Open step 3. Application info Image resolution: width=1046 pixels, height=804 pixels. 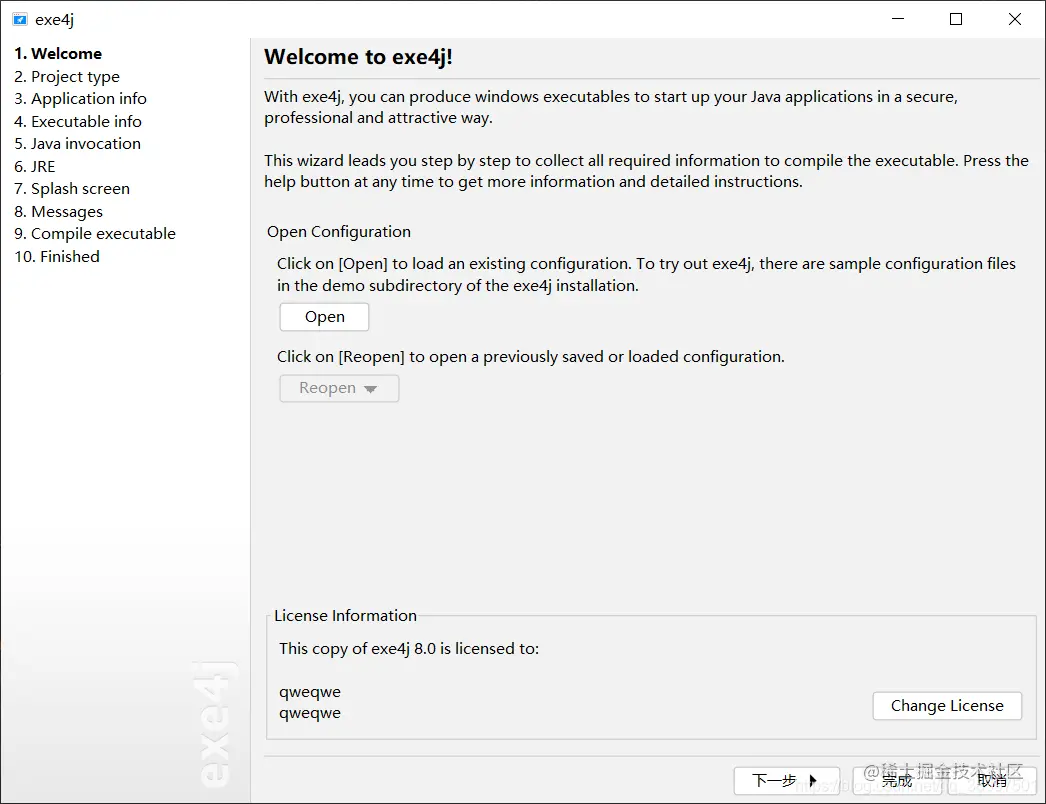pos(80,99)
